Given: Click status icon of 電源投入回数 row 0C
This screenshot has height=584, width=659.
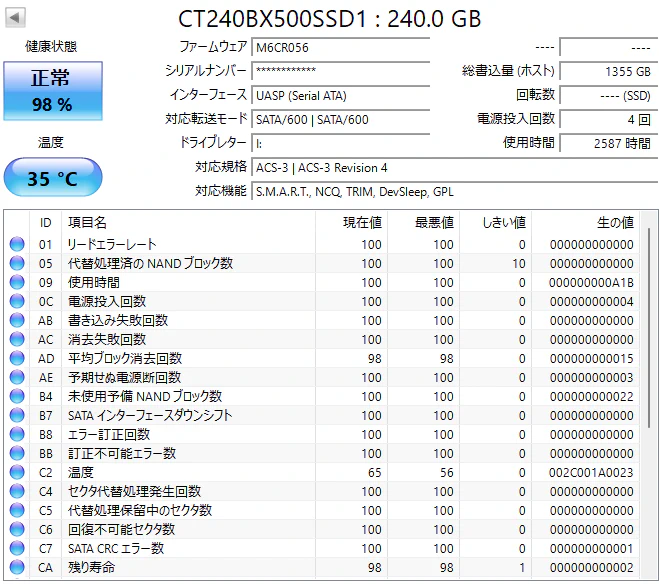Looking at the screenshot, I should 17,301.
